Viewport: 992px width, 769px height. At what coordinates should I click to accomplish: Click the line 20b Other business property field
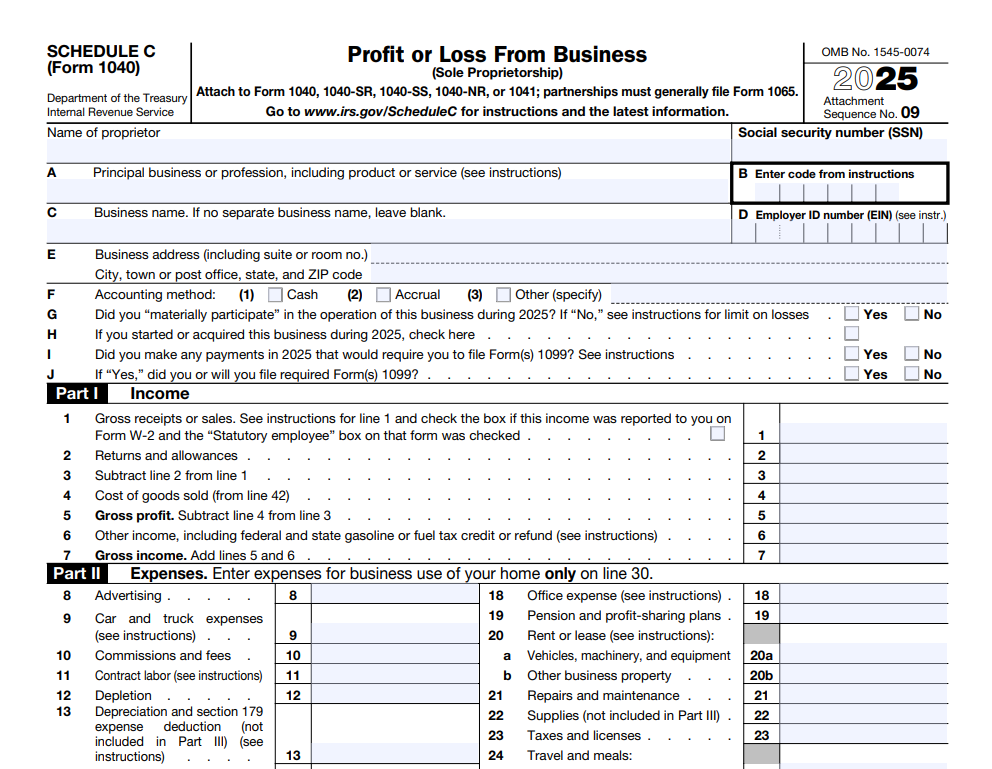(x=864, y=675)
